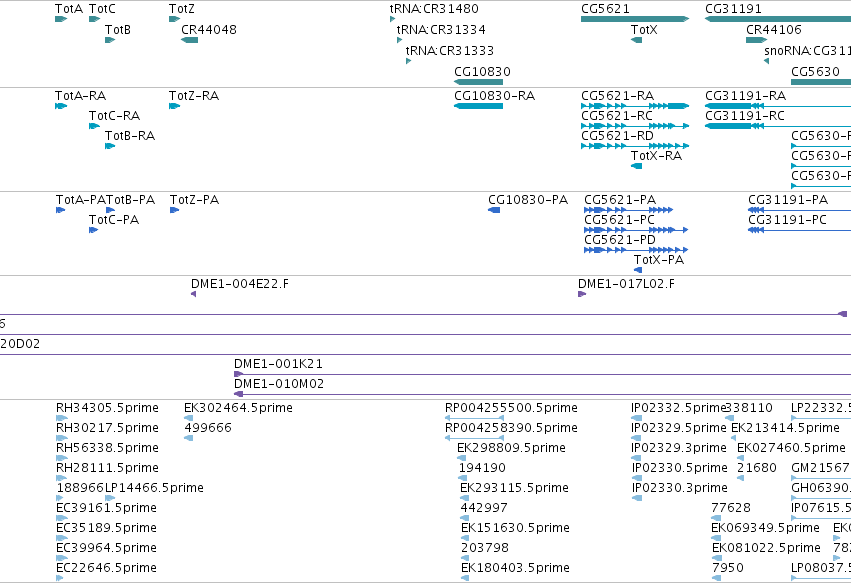This screenshot has height=583, width=851.
Task: Select the CG31191-RC transcript label
Action: tap(745, 116)
